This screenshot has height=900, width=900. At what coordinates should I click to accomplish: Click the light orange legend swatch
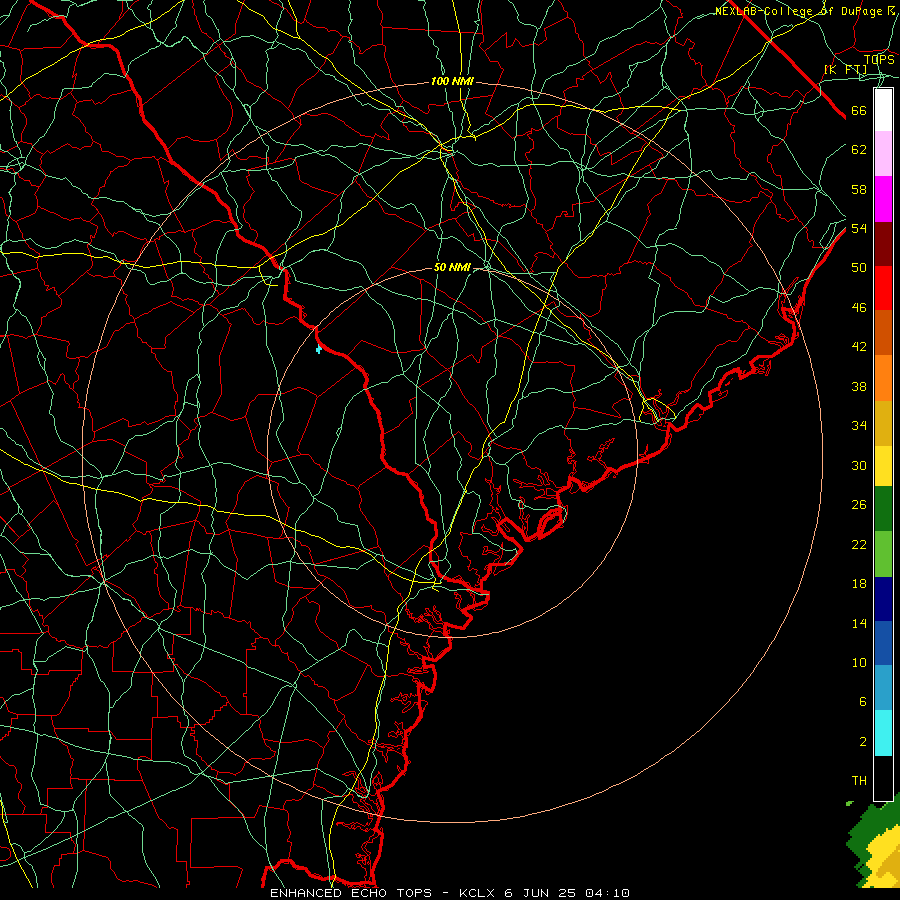click(x=883, y=378)
